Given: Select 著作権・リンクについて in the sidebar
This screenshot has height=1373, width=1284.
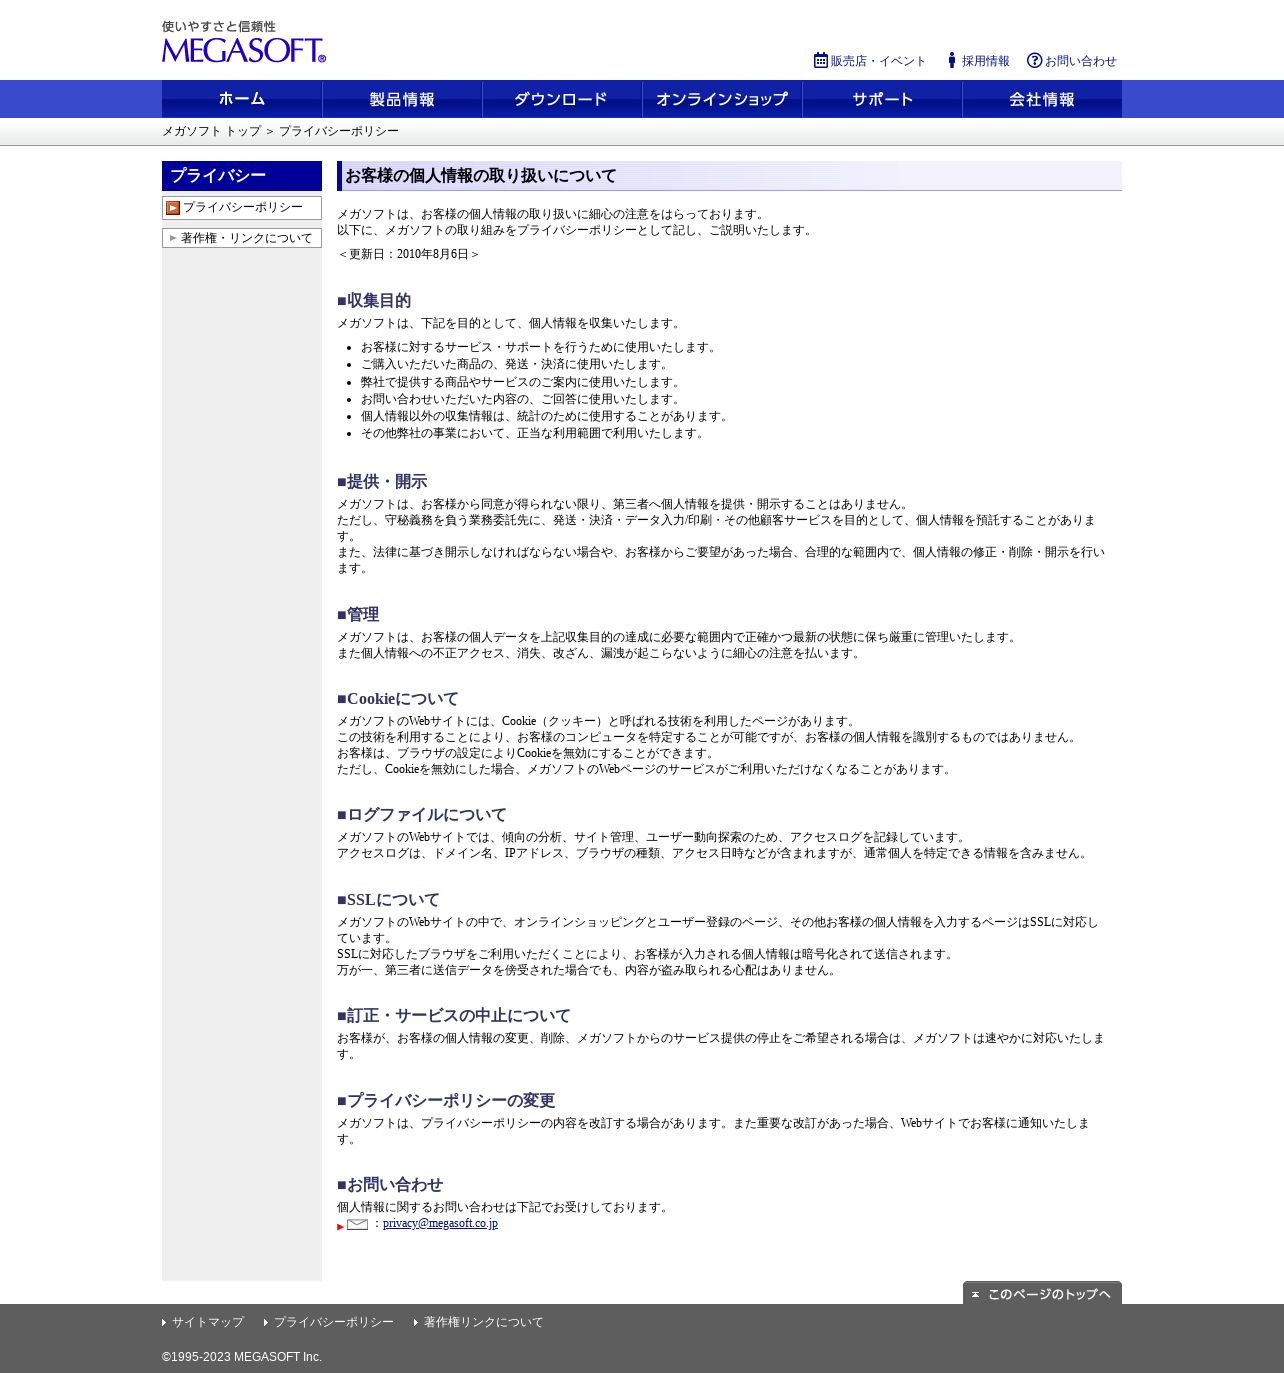Looking at the screenshot, I should tap(242, 238).
